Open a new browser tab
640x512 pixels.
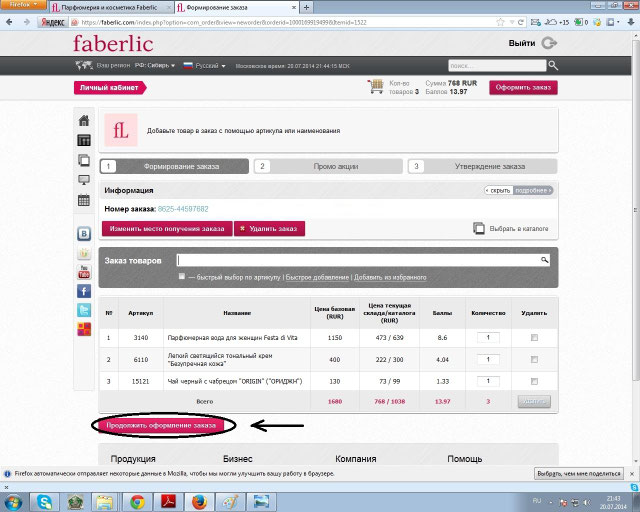[x=307, y=7]
